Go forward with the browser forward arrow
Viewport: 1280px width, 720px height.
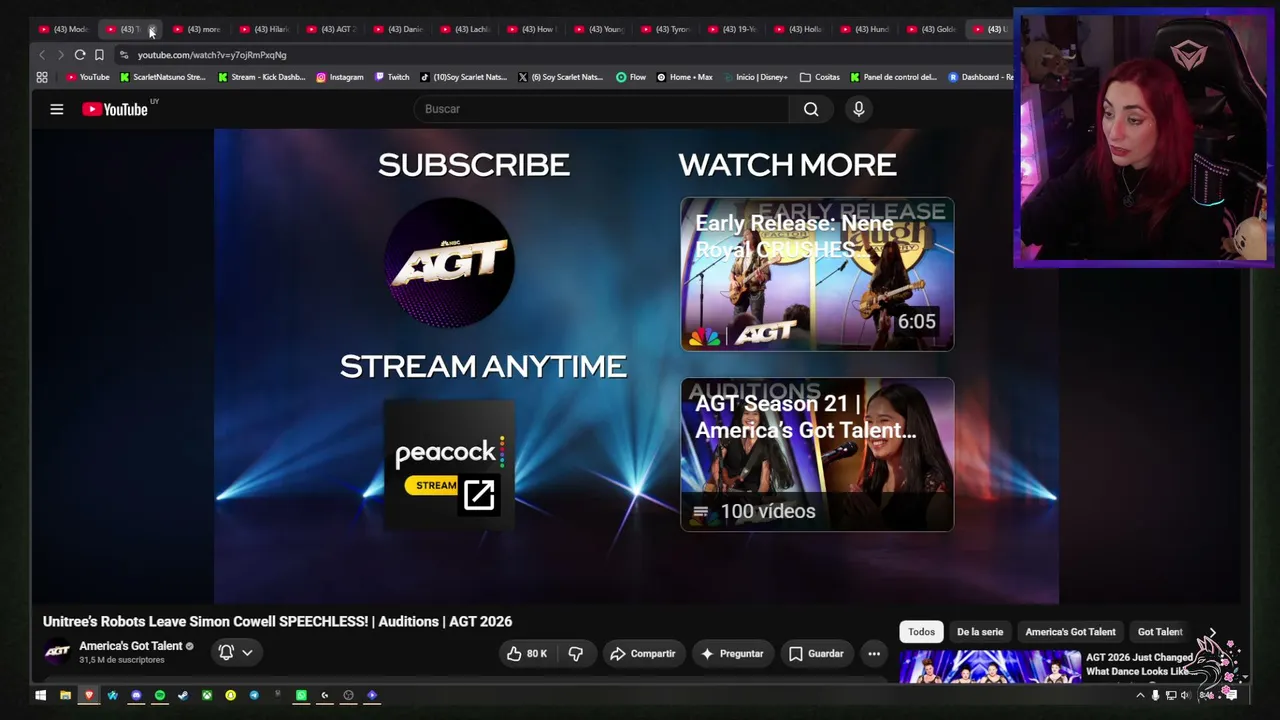pyautogui.click(x=61, y=55)
